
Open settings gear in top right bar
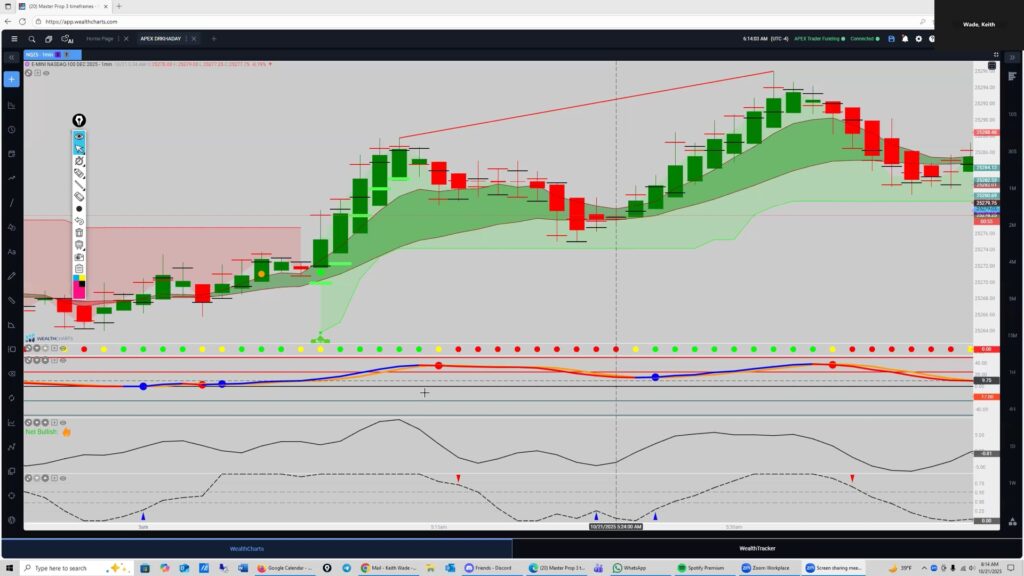(918, 39)
